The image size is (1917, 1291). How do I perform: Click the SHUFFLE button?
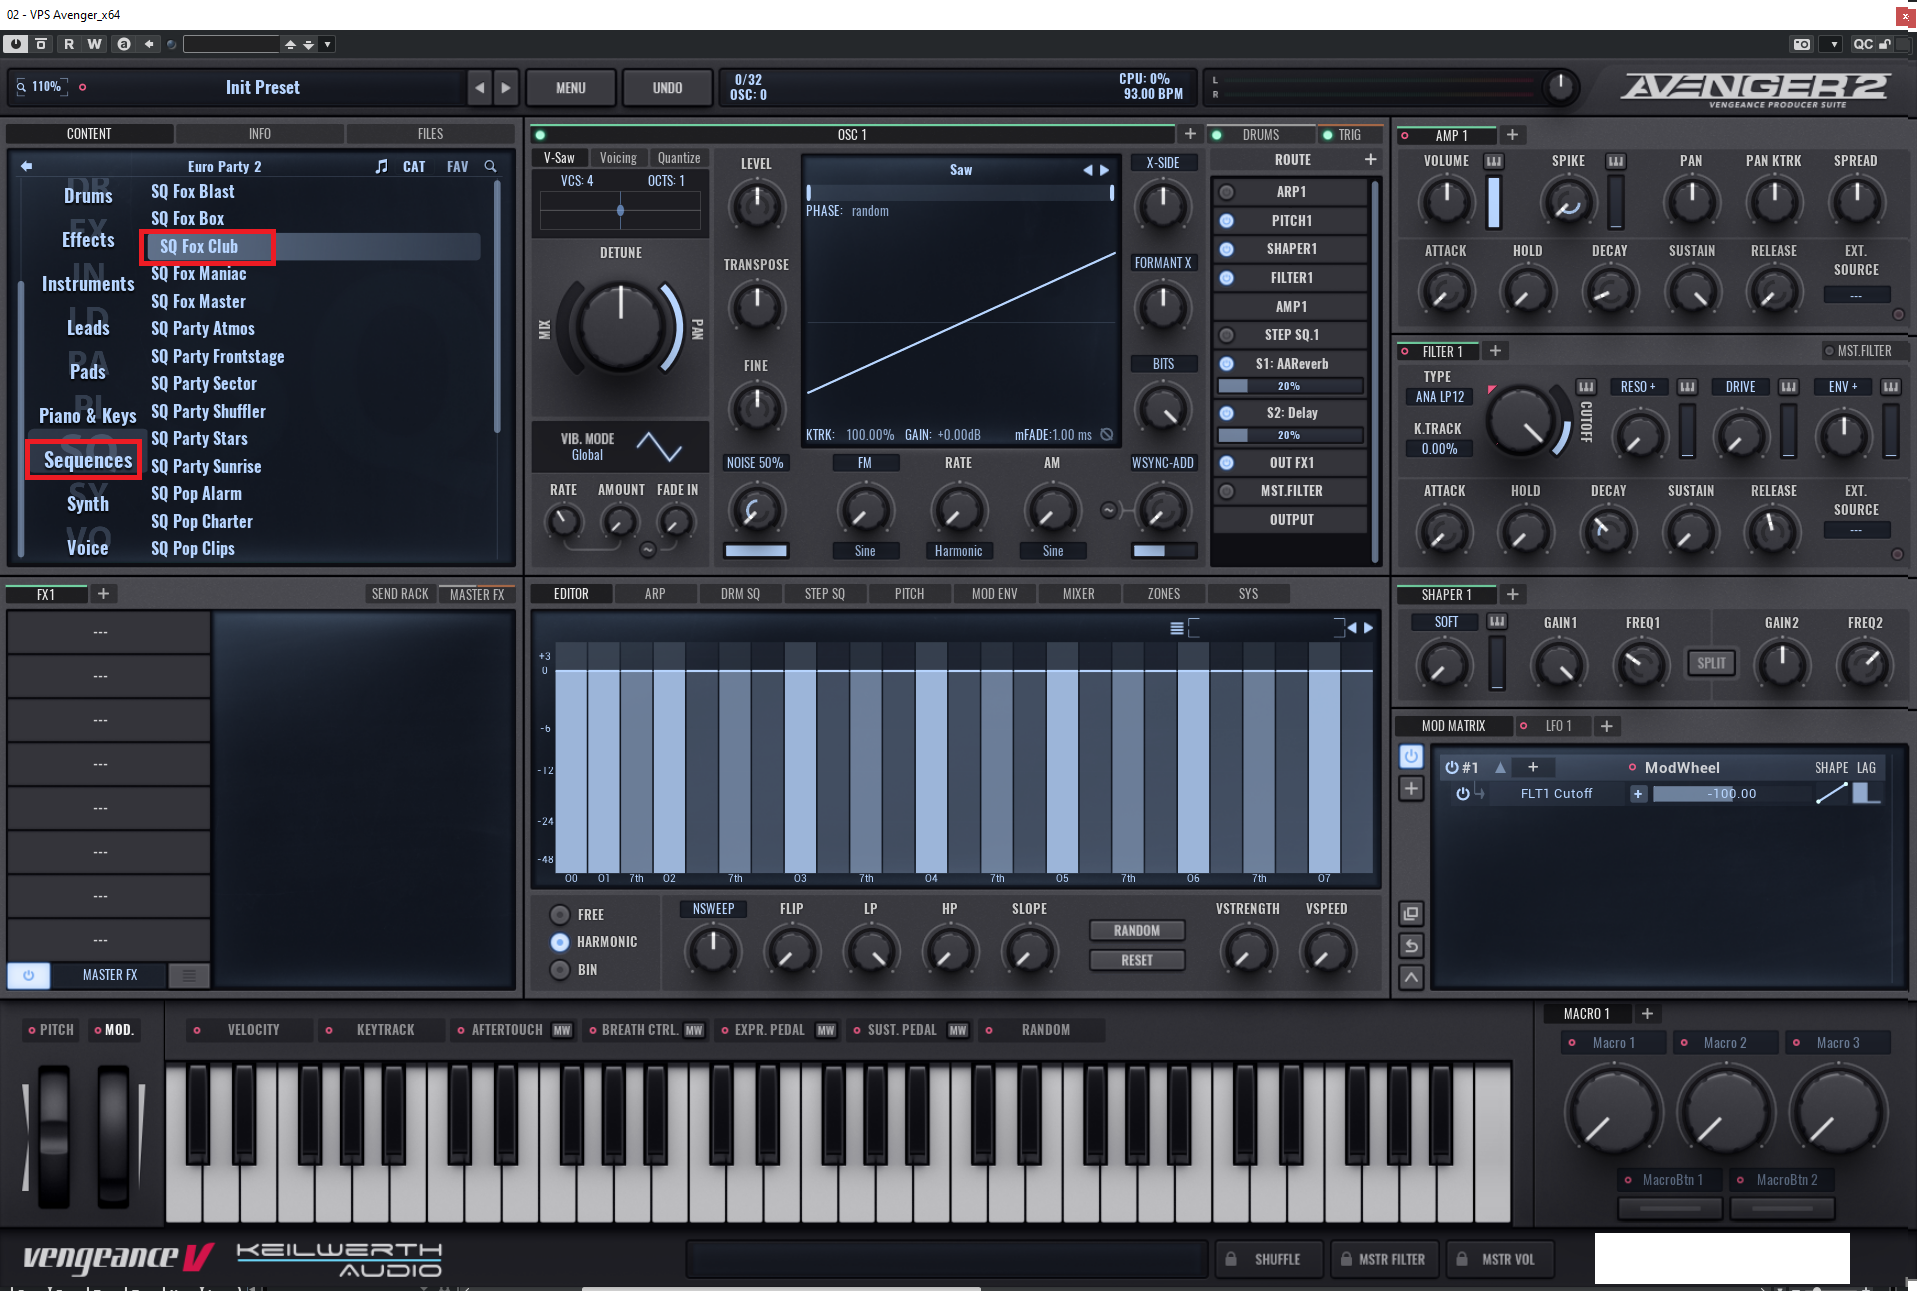tap(1268, 1260)
